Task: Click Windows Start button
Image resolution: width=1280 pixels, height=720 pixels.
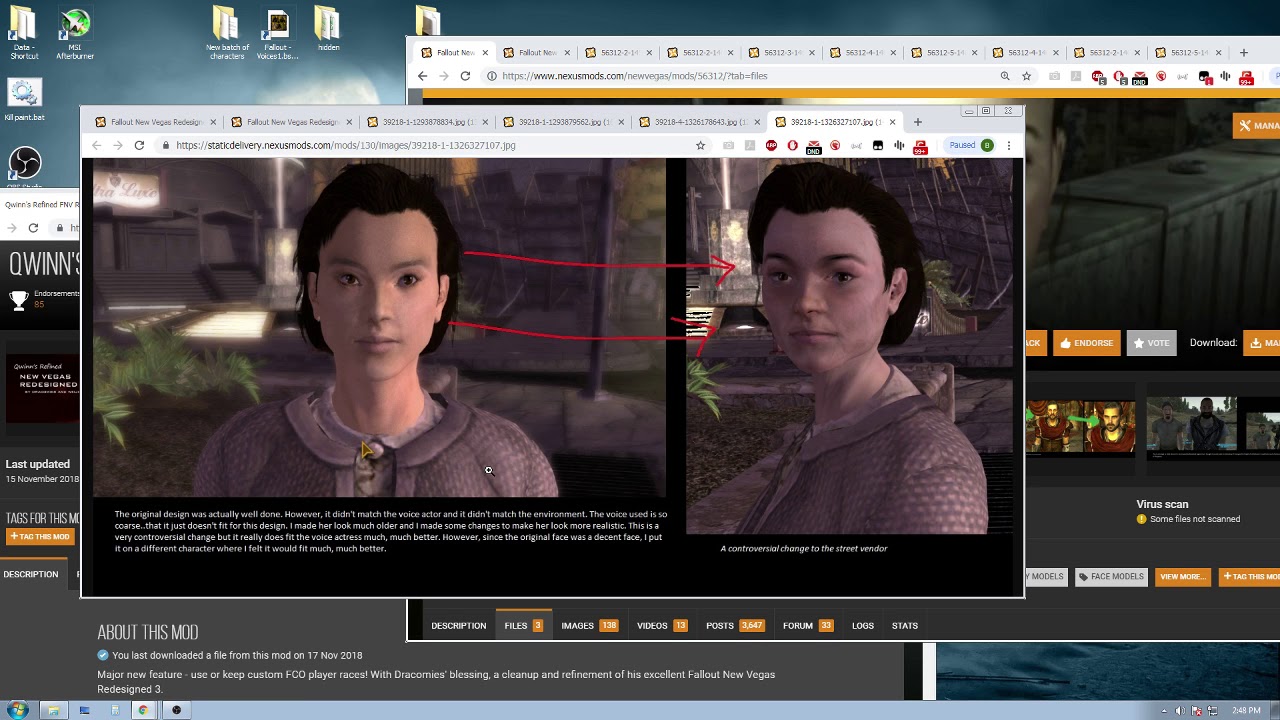Action: pos(18,710)
